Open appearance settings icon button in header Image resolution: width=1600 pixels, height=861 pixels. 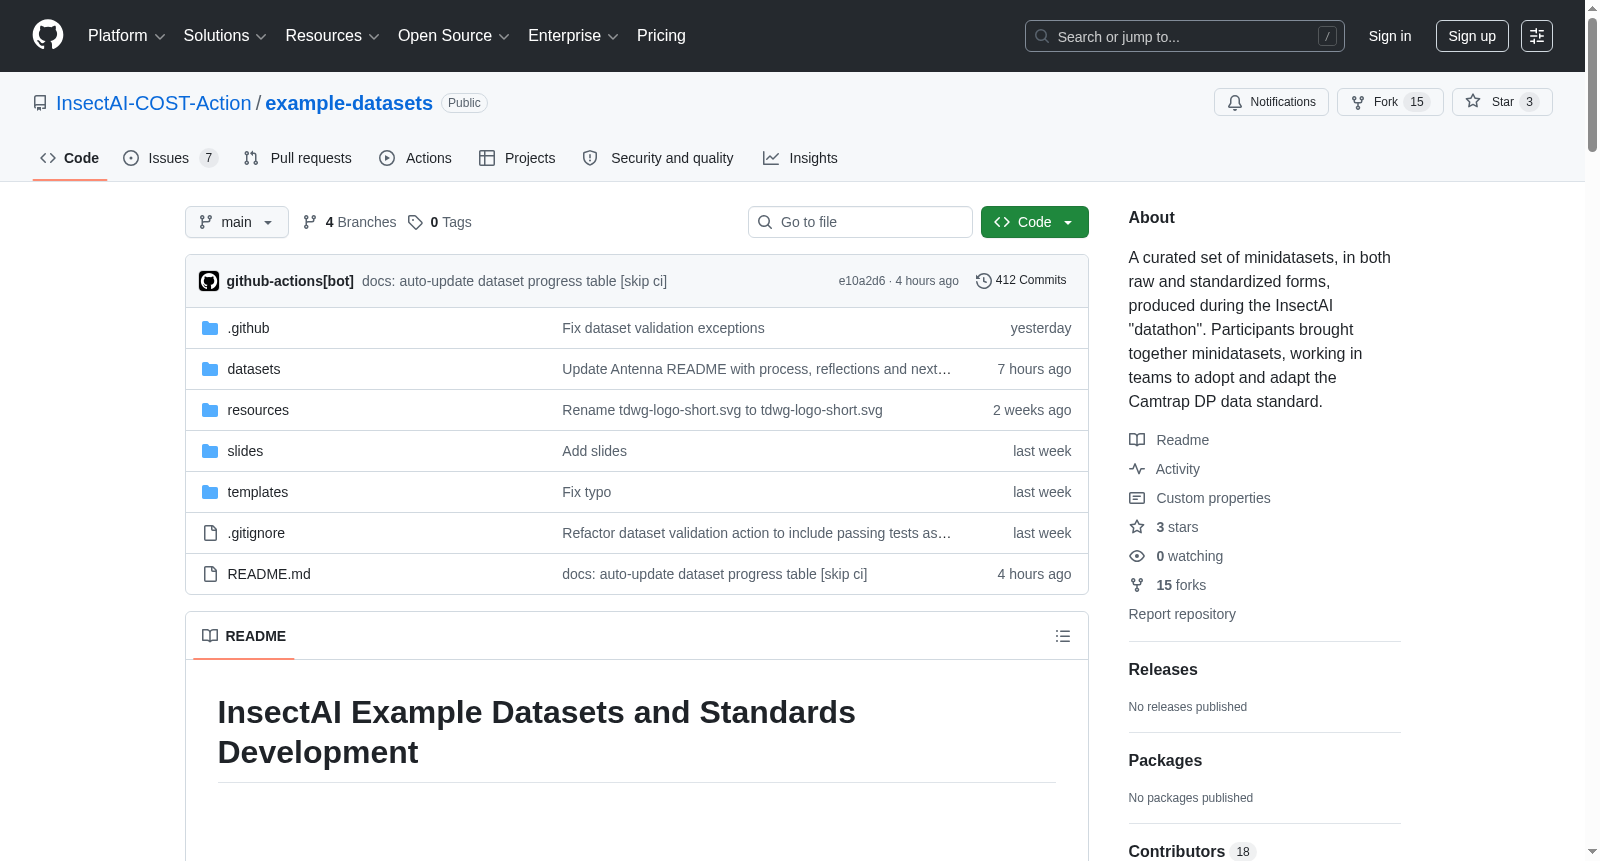[x=1537, y=36]
